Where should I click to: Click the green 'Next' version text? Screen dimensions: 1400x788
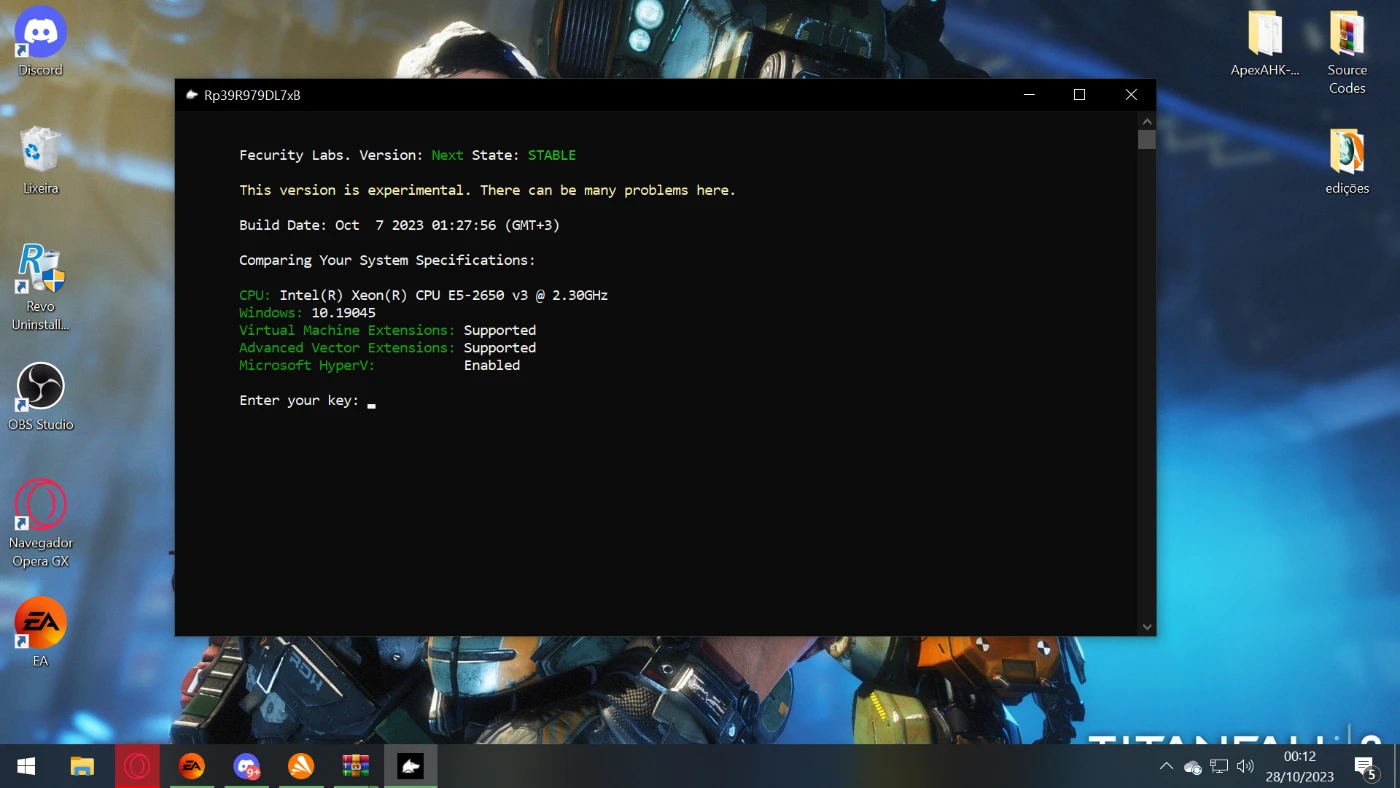pyautogui.click(x=447, y=155)
